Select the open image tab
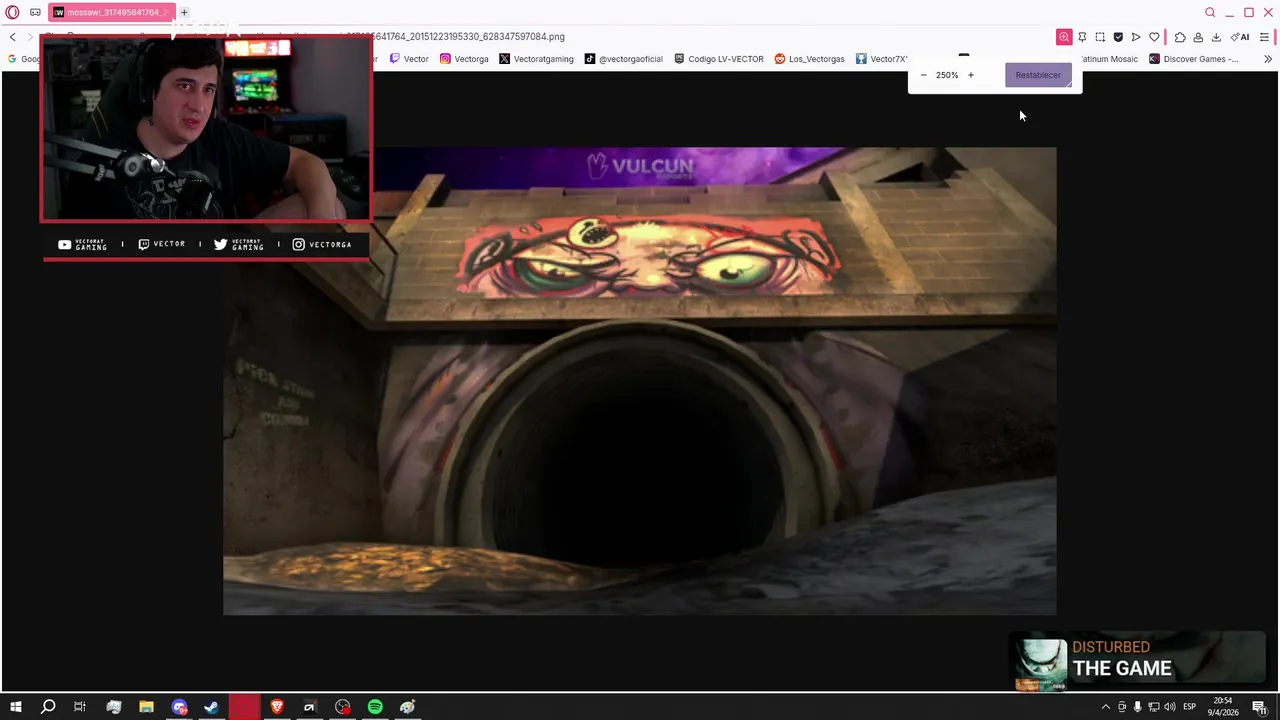Screen dimensions: 1280x720 [x=111, y=12]
